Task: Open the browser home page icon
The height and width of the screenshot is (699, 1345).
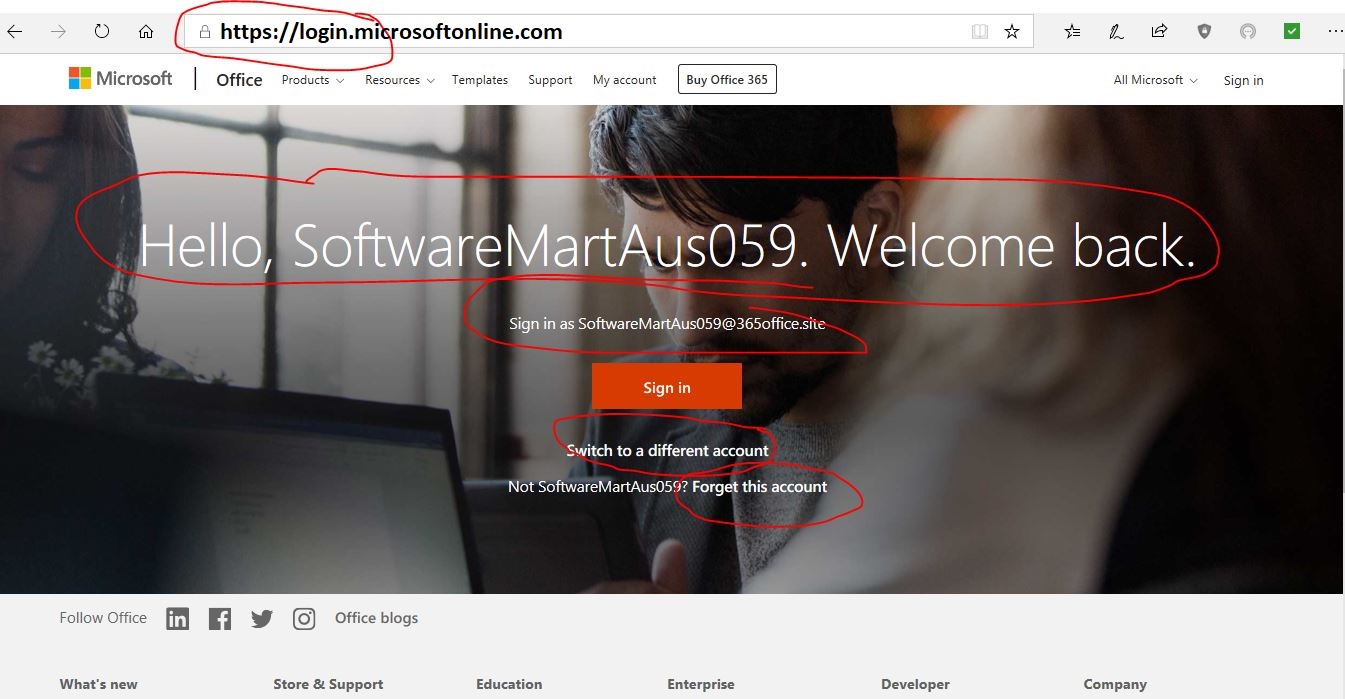Action: click(x=146, y=32)
